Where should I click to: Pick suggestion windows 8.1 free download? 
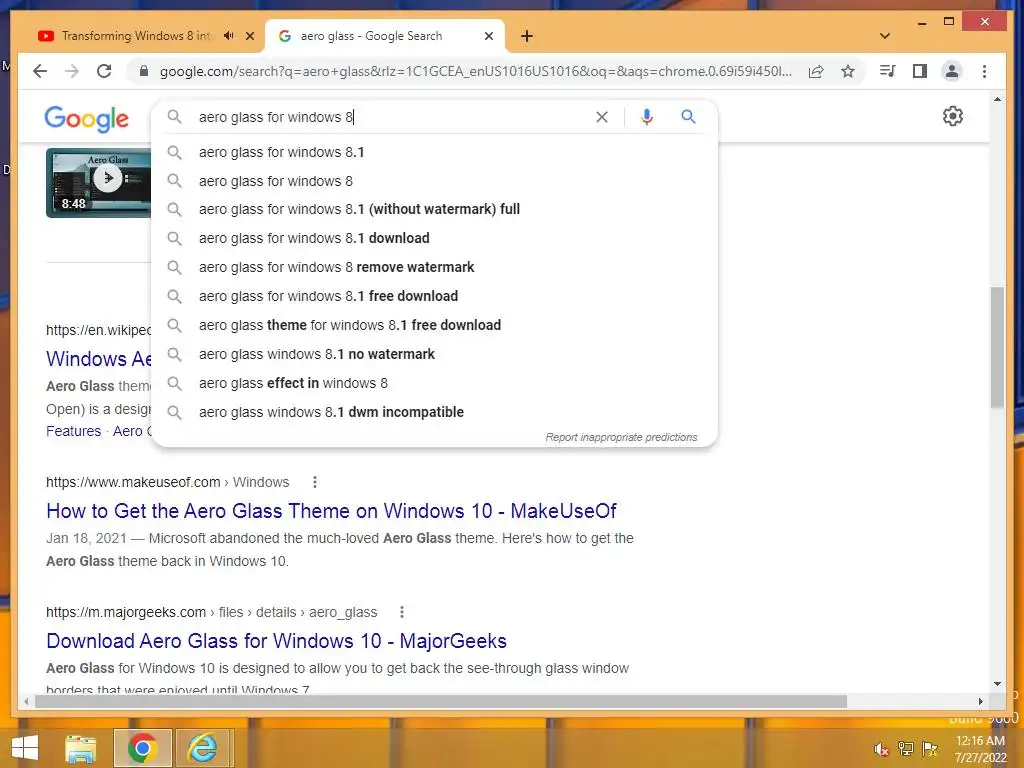tap(434, 296)
